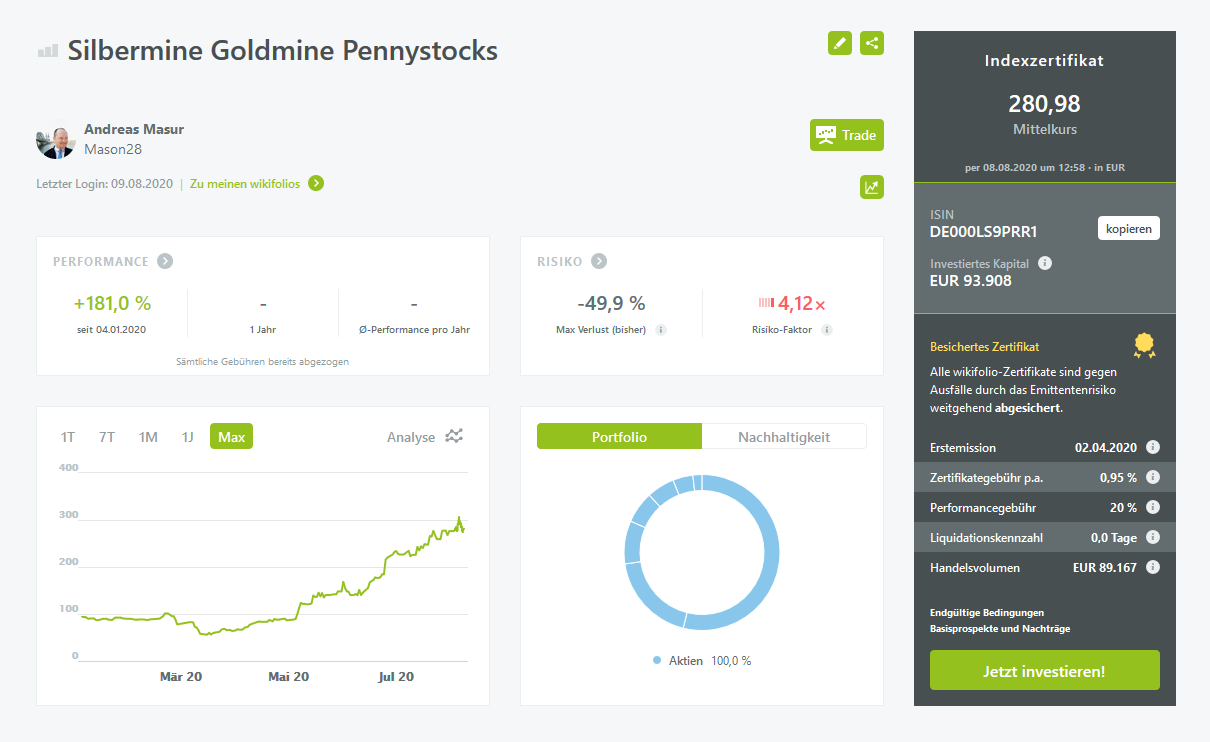Click the bar chart icon before title
Viewport: 1210px width, 742px height.
click(48, 51)
